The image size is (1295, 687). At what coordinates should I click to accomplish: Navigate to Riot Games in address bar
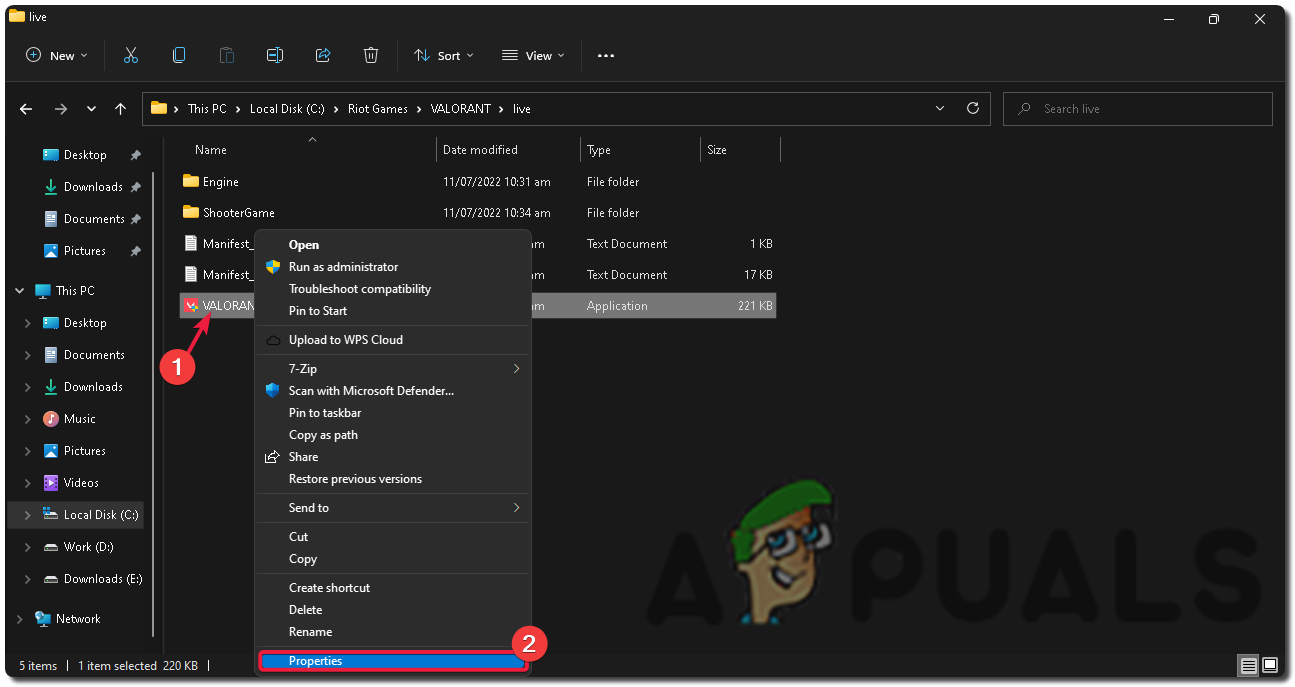point(377,109)
